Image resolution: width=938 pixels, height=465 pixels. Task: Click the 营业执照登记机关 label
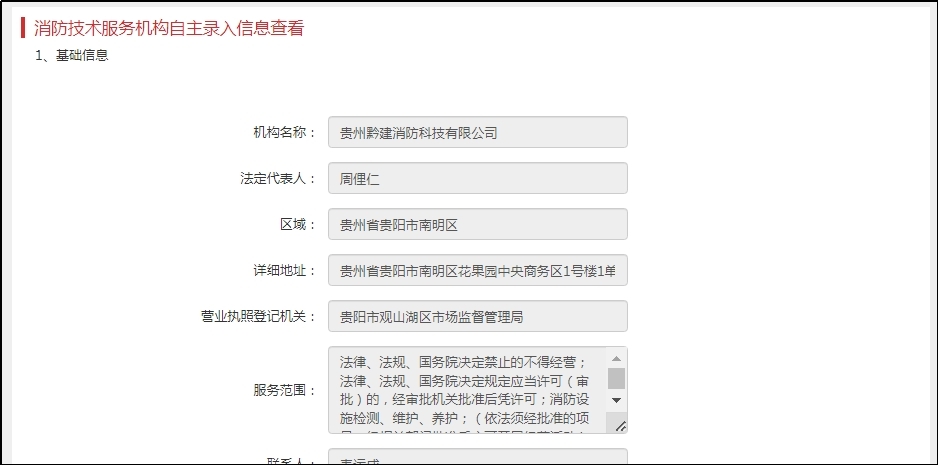click(258, 316)
